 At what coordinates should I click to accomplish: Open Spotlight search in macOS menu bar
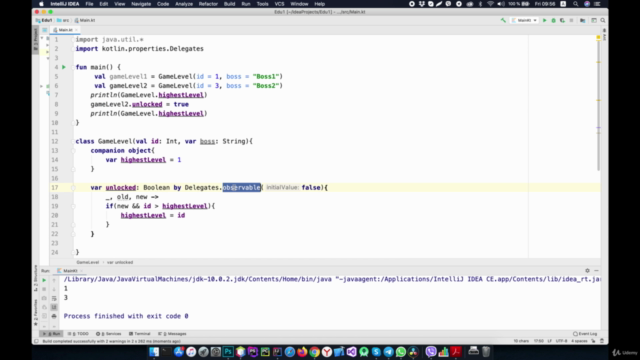click(576, 4)
